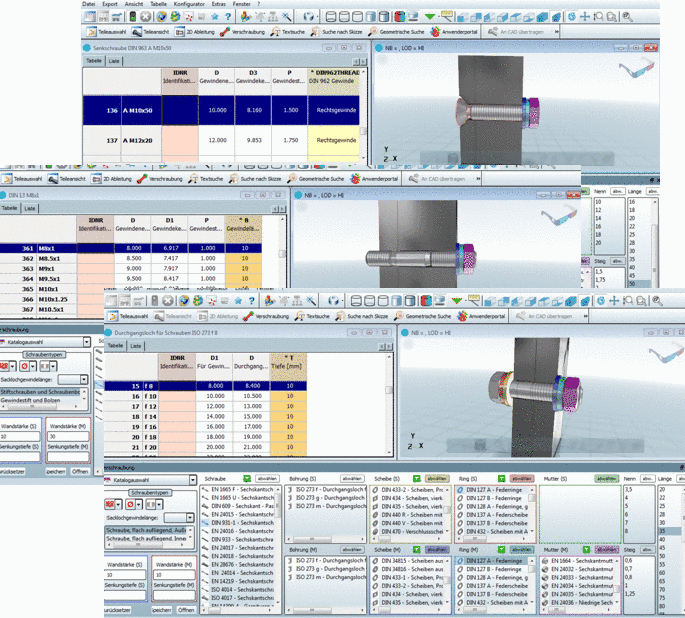Open the Konfigurator menu
Image resolution: width=685 pixels, height=618 pixels.
[x=189, y=4]
